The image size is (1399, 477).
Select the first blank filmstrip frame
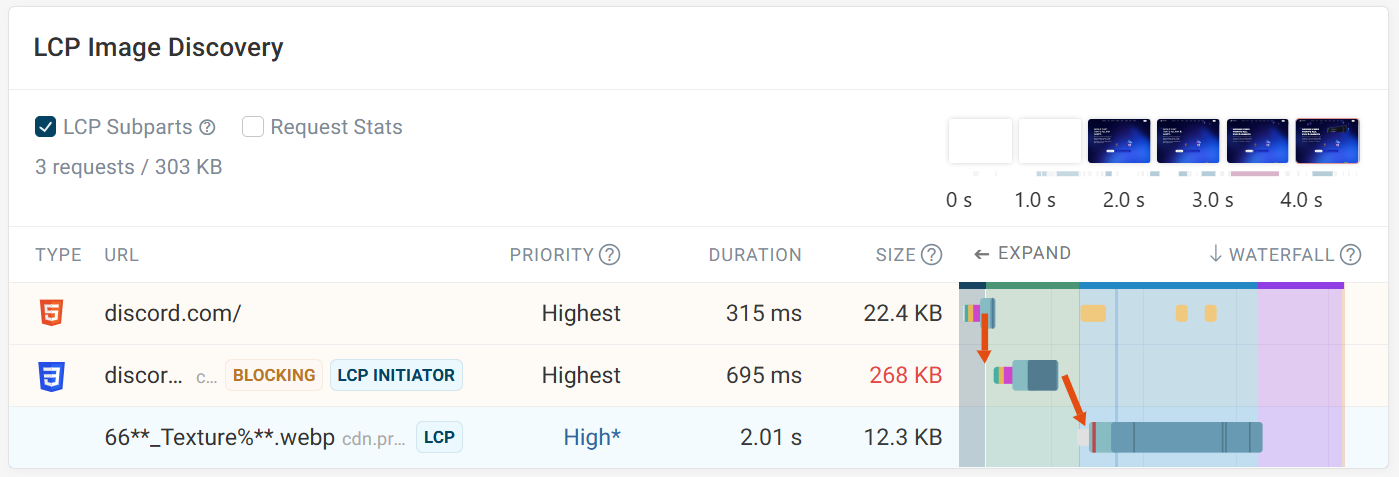980,141
